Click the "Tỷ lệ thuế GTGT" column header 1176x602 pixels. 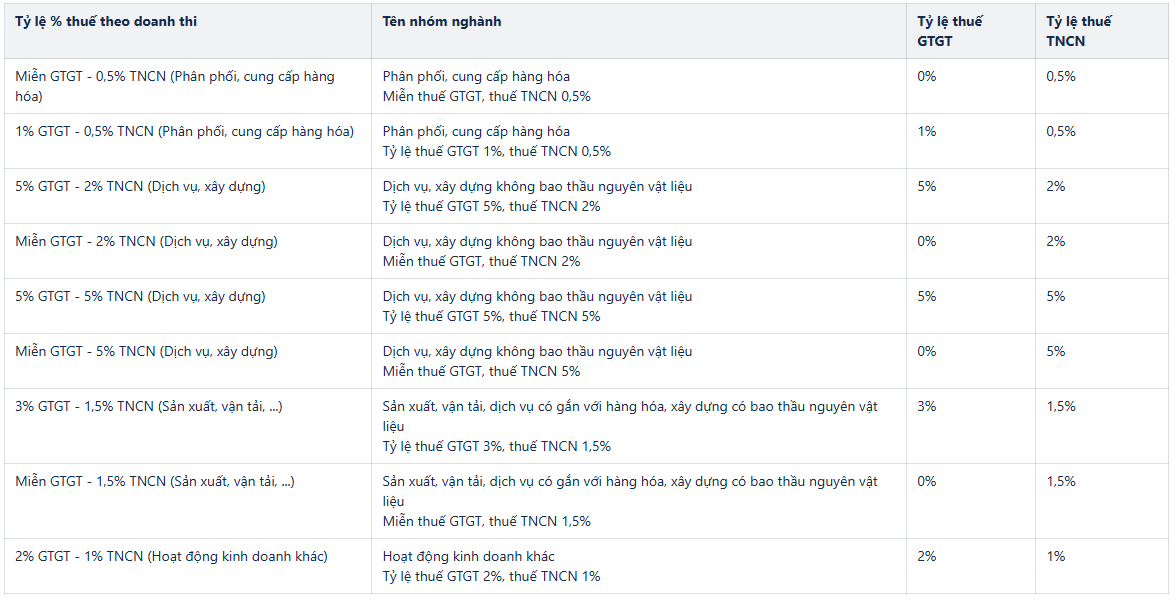(x=950, y=31)
